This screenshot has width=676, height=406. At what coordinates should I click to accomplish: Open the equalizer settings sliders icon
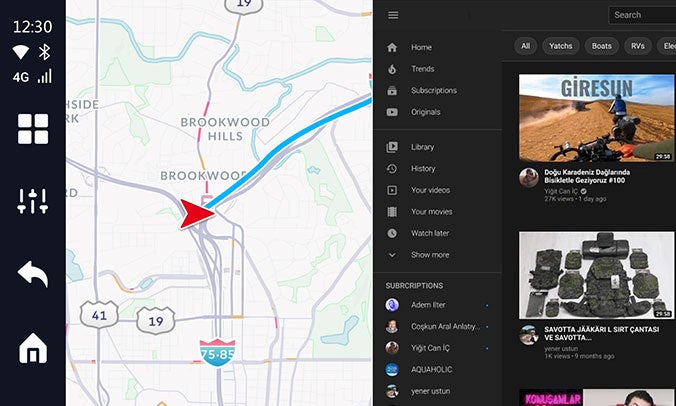[x=33, y=201]
